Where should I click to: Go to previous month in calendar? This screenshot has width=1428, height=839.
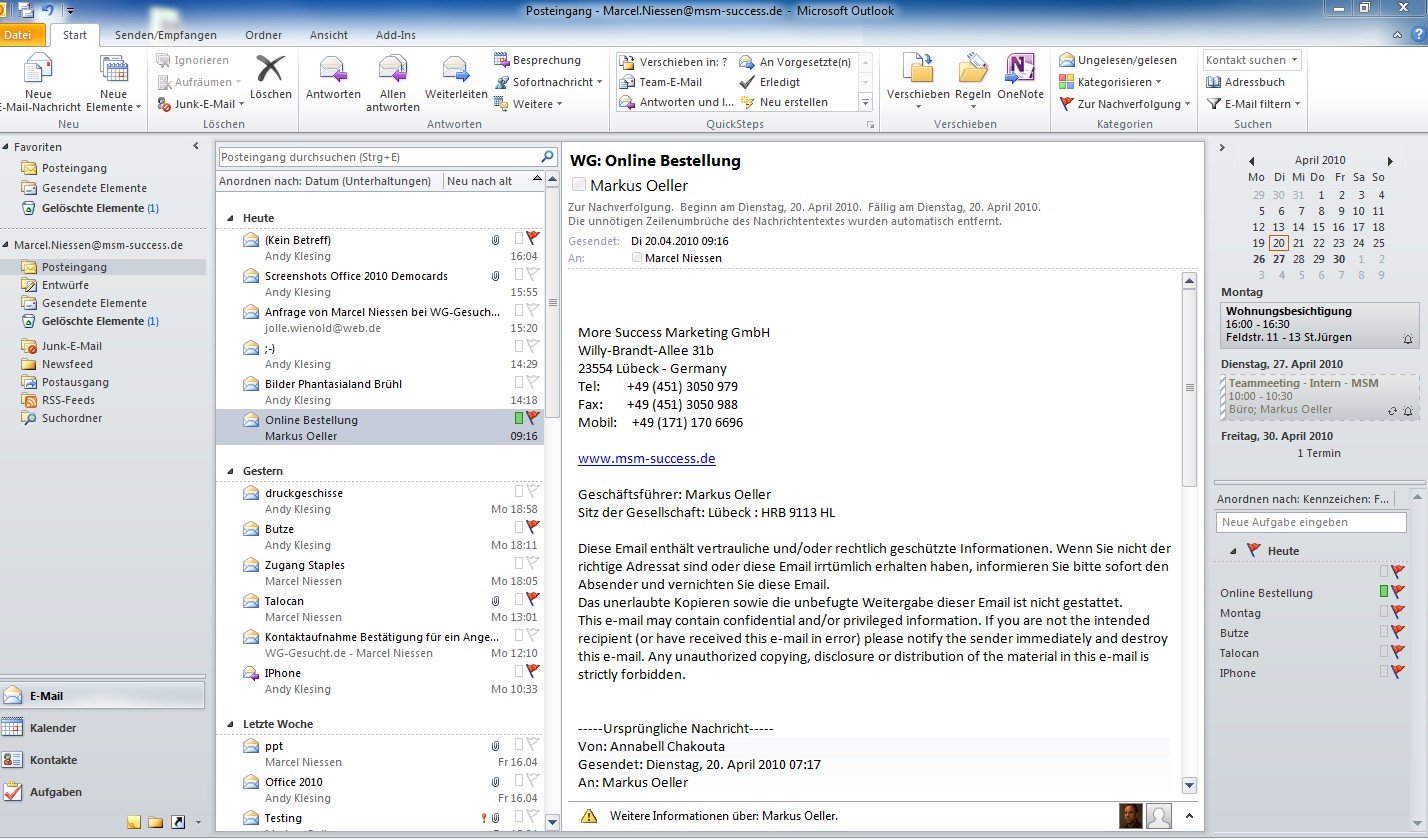click(x=1250, y=161)
